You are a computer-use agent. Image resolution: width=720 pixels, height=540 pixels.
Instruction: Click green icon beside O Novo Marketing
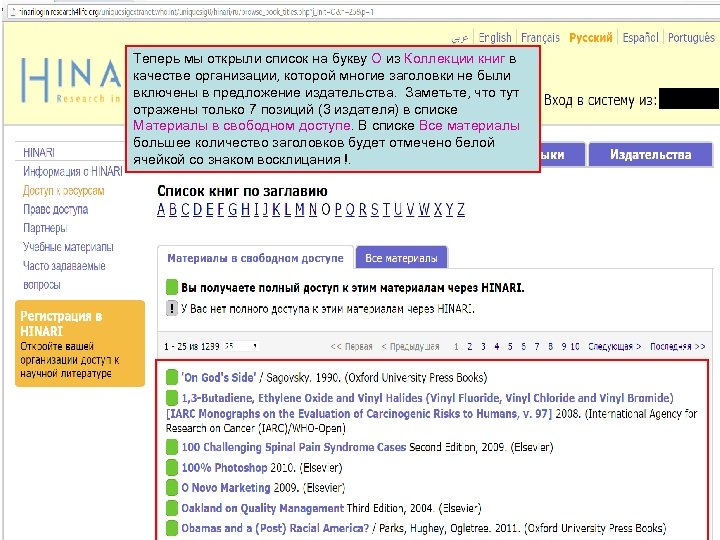172,488
